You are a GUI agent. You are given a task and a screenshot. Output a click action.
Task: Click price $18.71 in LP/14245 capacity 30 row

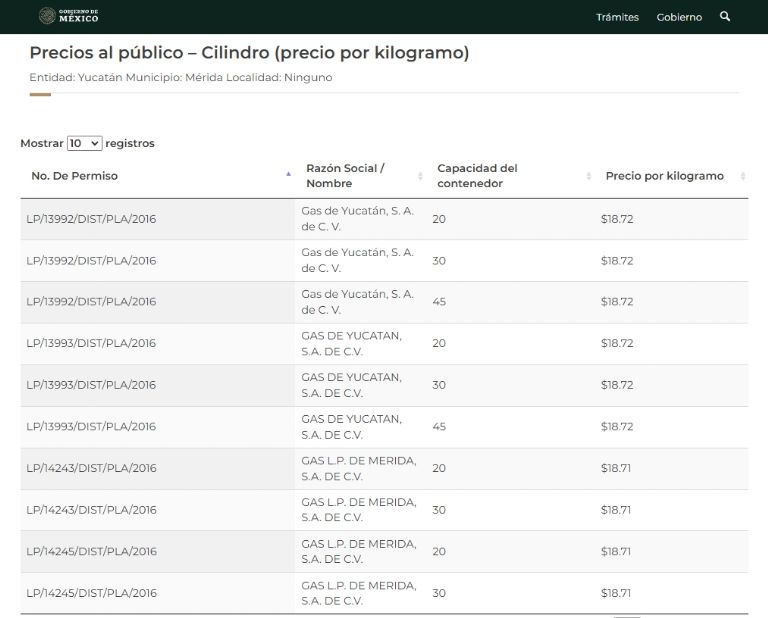[x=616, y=593]
